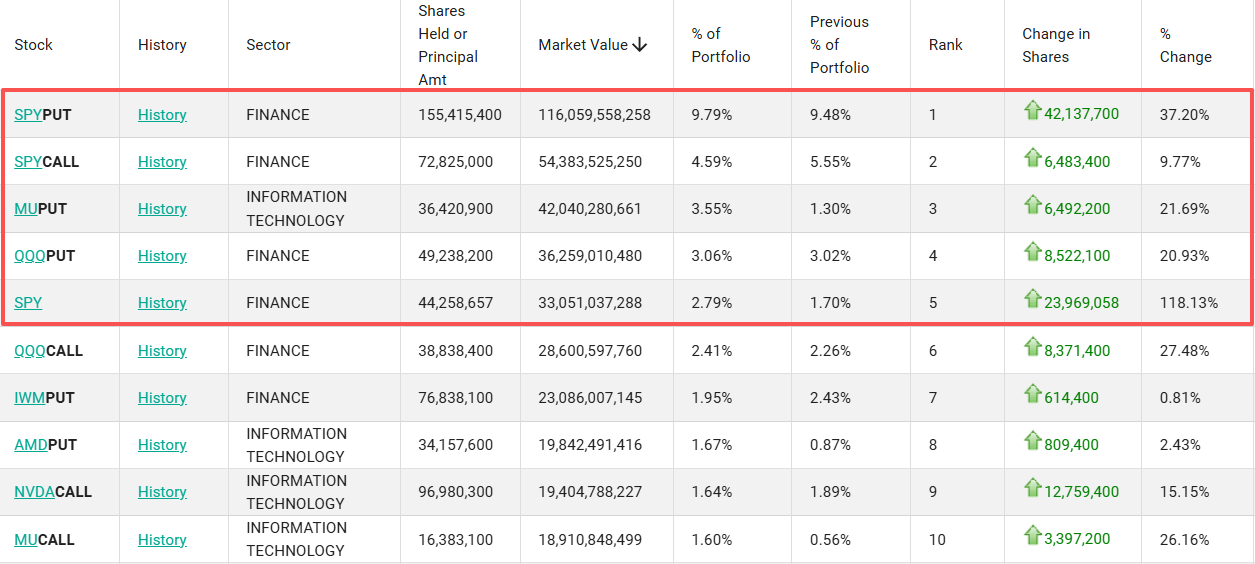
Task: Select percent change 0.81%
Action: coord(1180,398)
